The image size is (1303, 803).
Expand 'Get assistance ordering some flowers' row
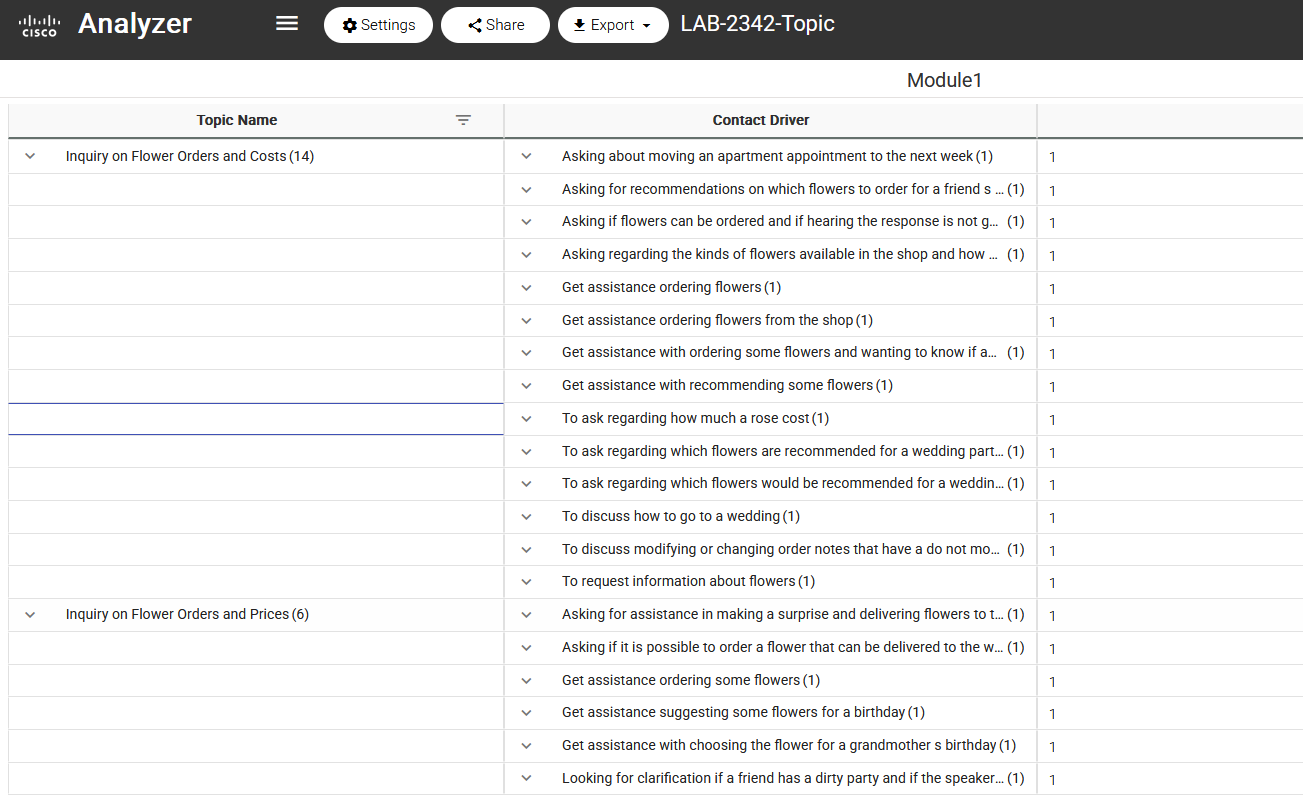click(527, 680)
